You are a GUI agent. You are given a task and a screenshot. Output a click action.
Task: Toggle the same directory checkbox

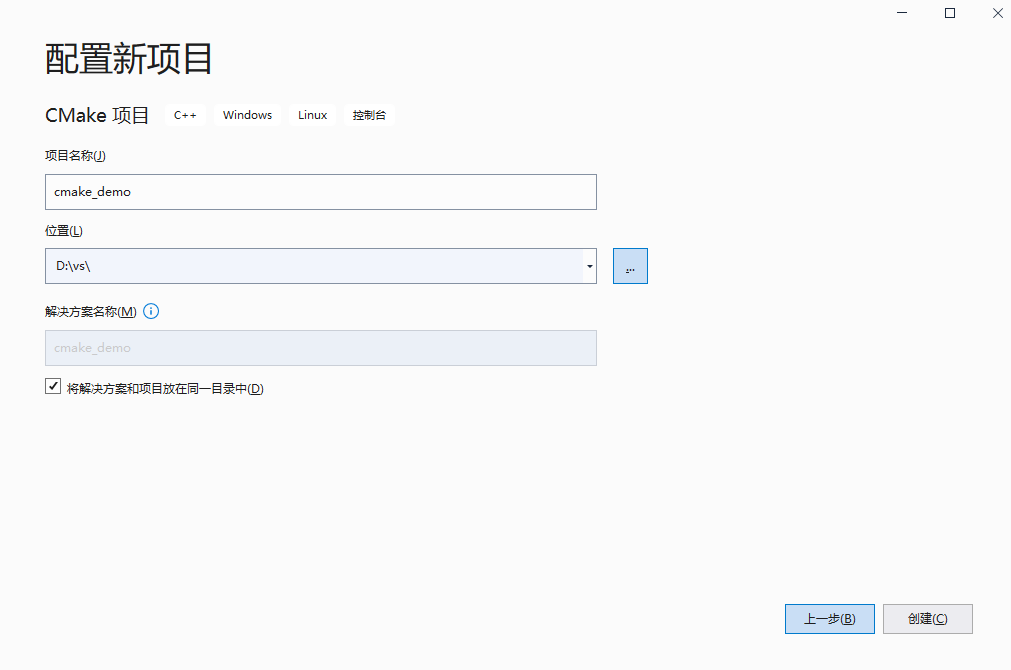[53, 386]
